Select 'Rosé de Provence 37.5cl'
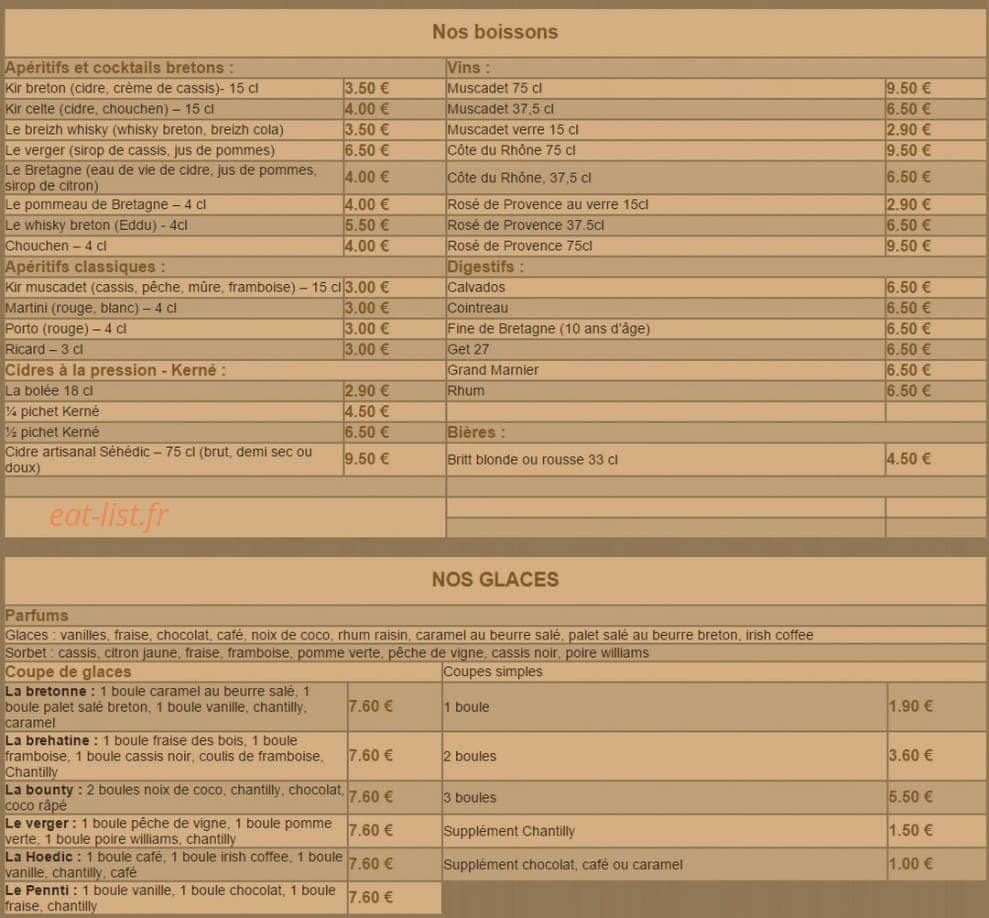The width and height of the screenshot is (989, 918). pos(525,225)
